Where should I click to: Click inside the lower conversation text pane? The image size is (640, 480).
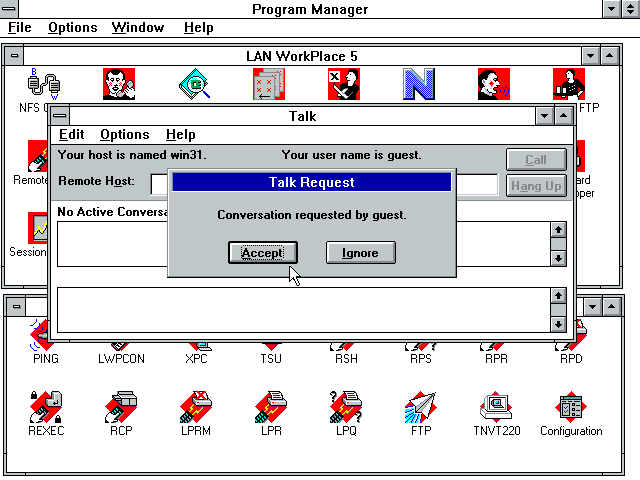pyautogui.click(x=304, y=310)
